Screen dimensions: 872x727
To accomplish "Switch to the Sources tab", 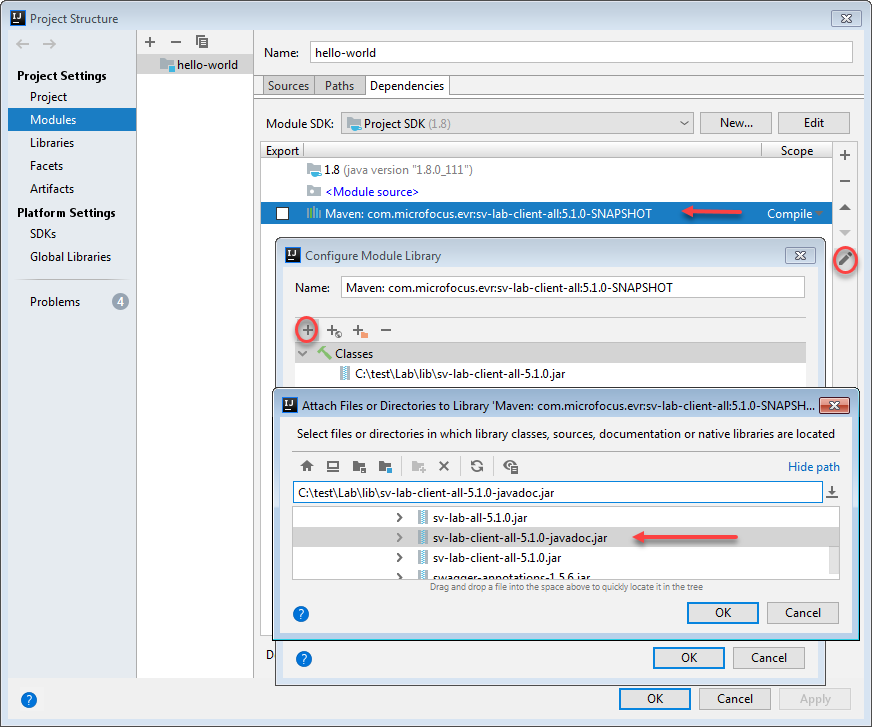I will tap(288, 86).
